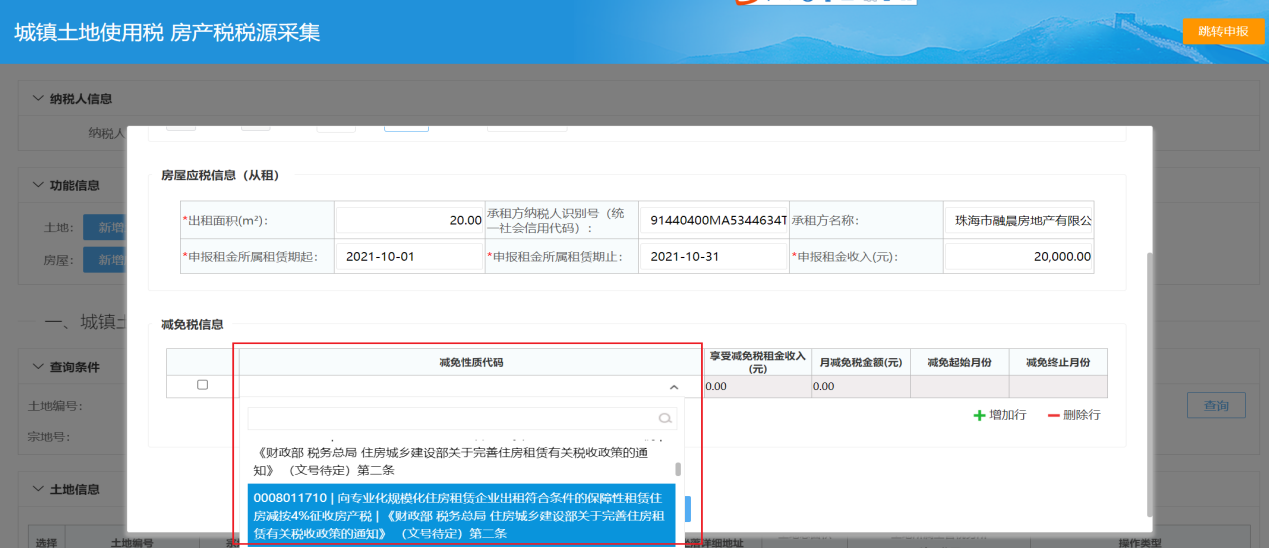The image size is (1269, 548).
Task: Click the search magnifier icon in dropdown
Action: (x=665, y=419)
